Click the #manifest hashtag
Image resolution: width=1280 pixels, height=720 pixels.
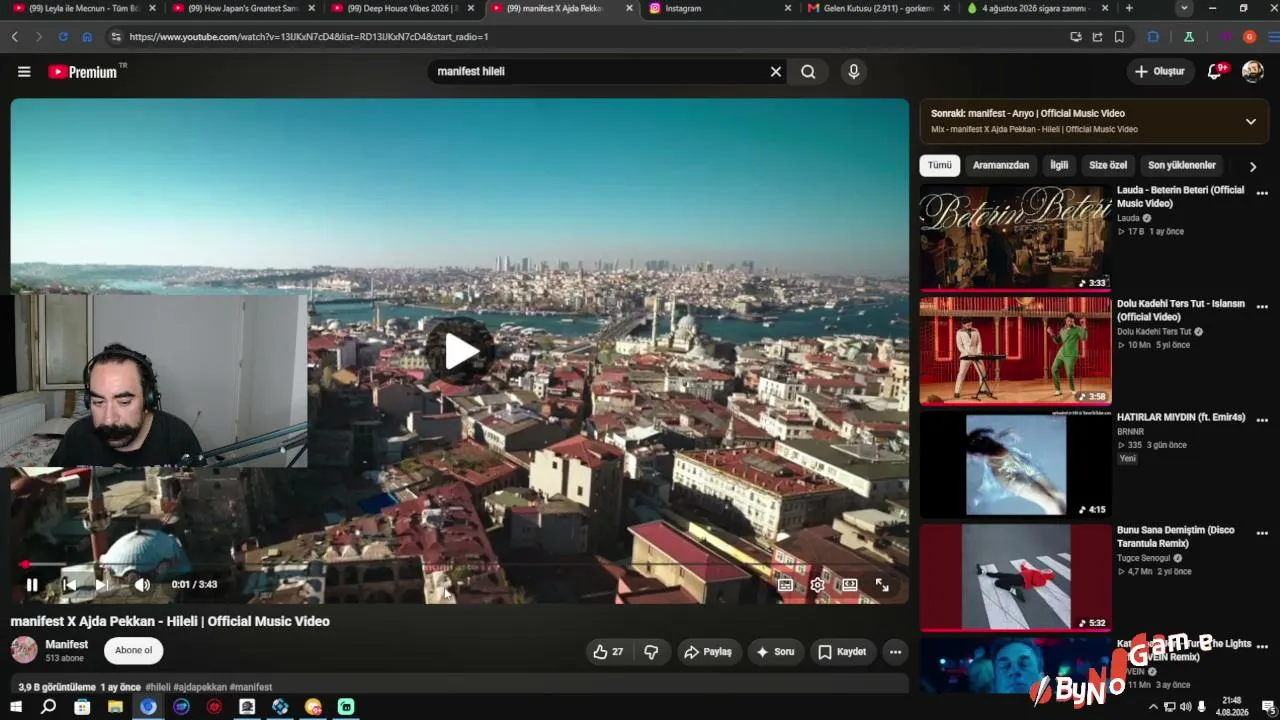(x=251, y=687)
